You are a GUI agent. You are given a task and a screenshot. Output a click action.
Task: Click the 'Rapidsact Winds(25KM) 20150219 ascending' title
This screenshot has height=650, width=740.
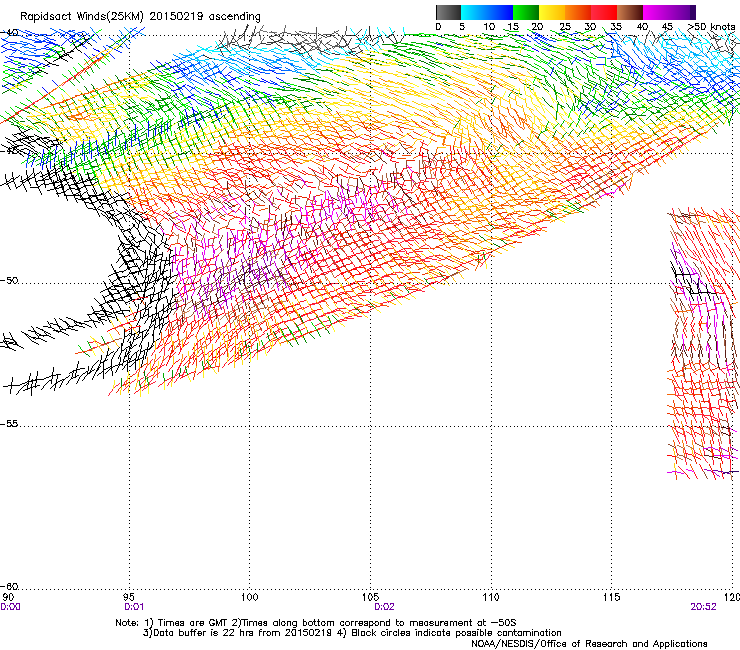click(140, 16)
